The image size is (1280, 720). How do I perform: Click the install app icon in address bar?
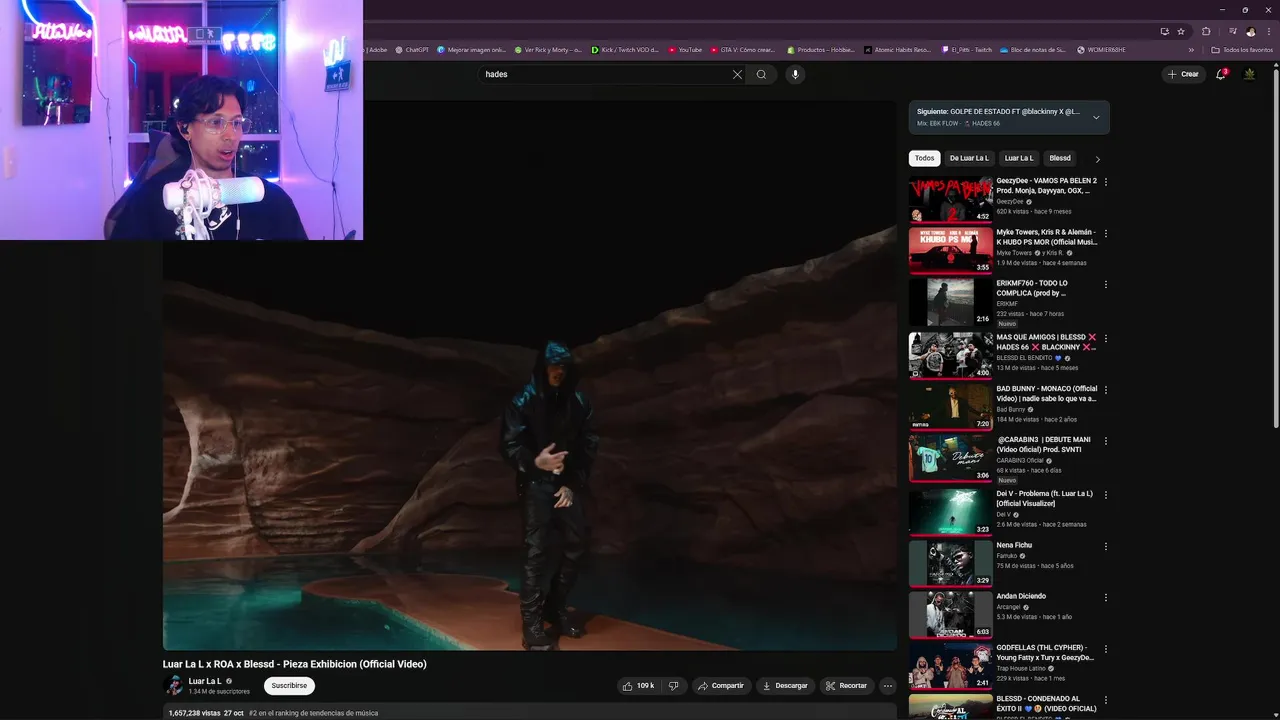tap(1165, 31)
